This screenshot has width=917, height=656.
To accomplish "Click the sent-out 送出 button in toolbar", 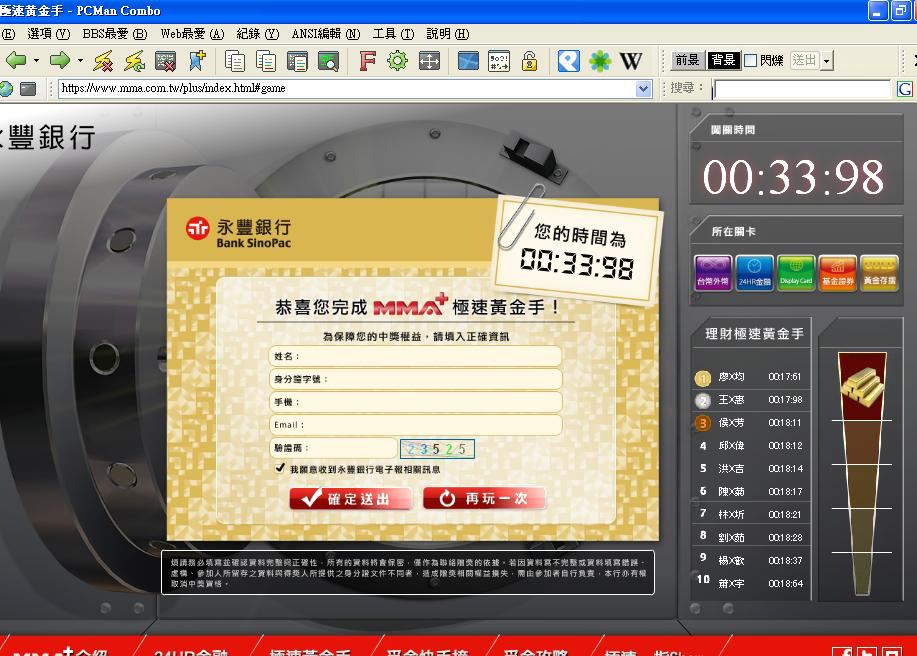I will pos(805,60).
